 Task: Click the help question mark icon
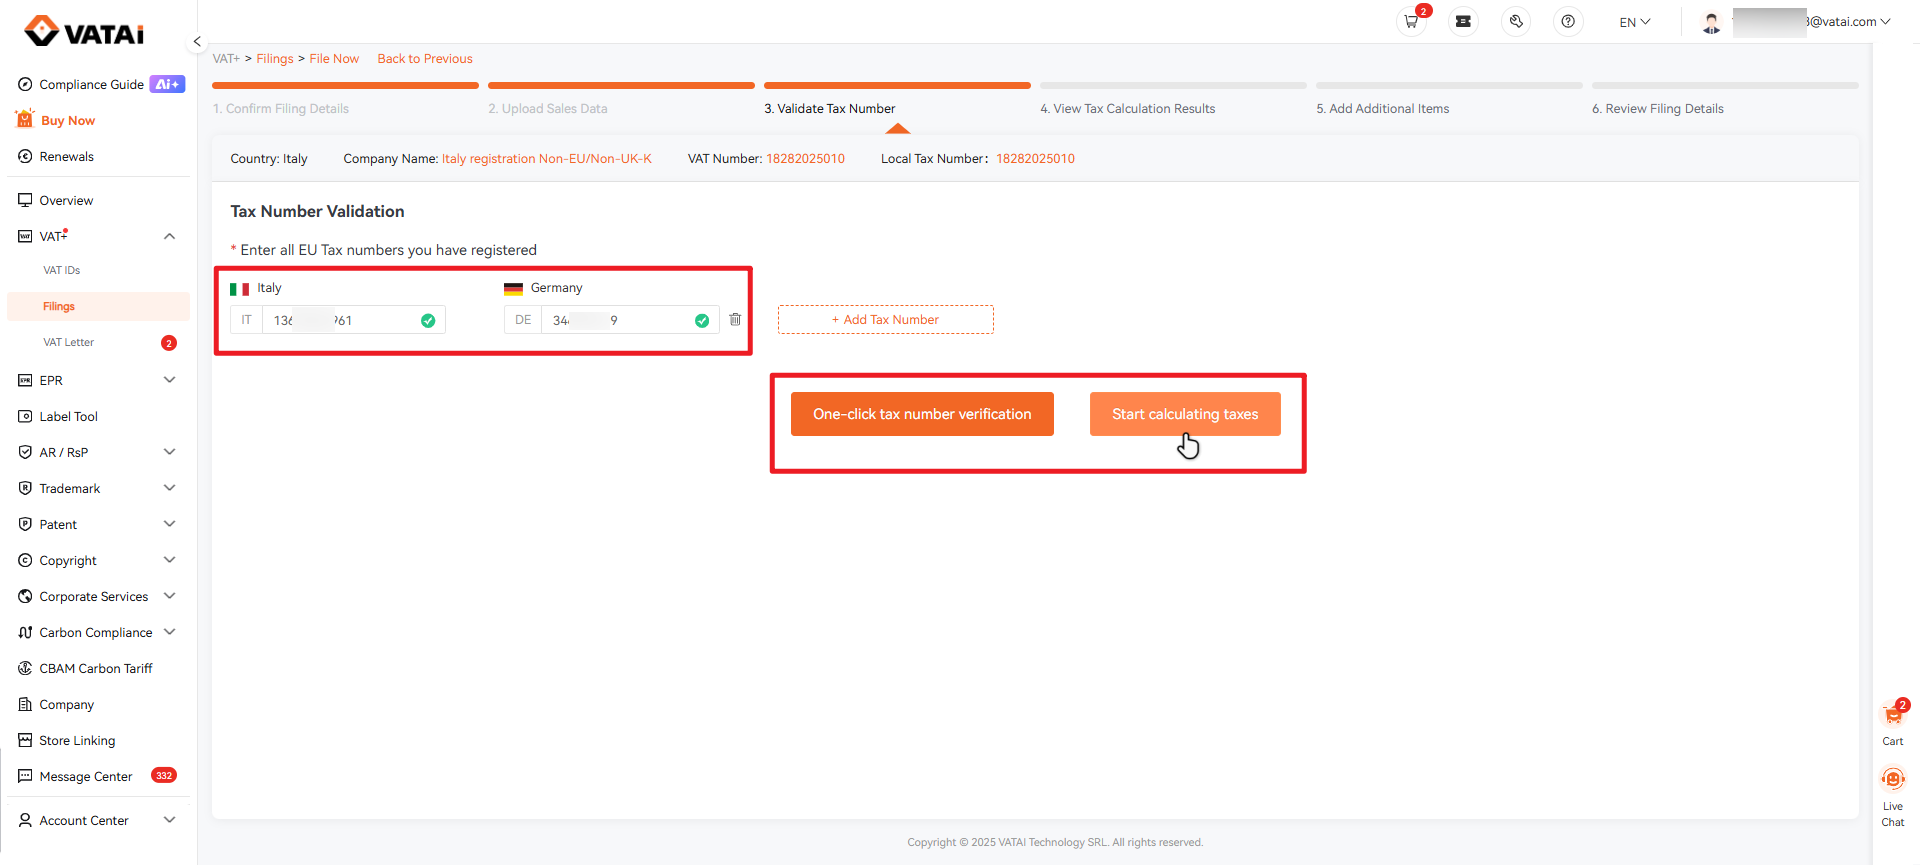point(1568,22)
